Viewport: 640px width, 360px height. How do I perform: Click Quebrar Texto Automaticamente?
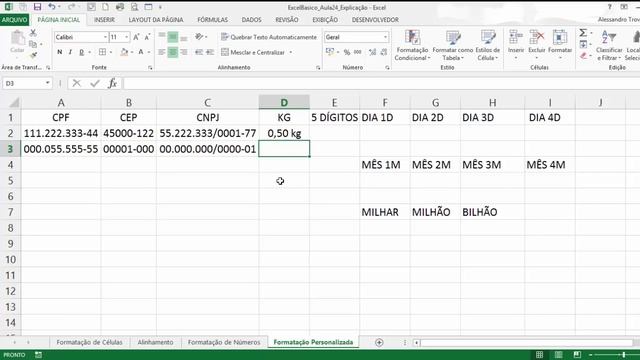click(269, 37)
